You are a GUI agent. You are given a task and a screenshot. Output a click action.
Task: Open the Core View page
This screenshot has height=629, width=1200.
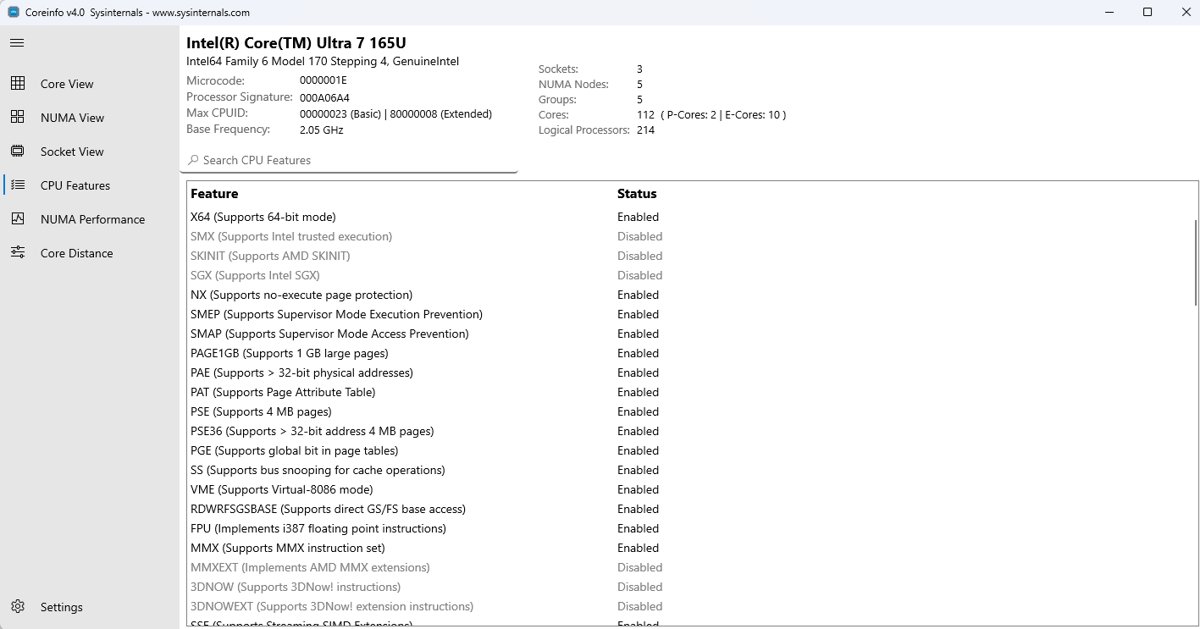point(89,84)
